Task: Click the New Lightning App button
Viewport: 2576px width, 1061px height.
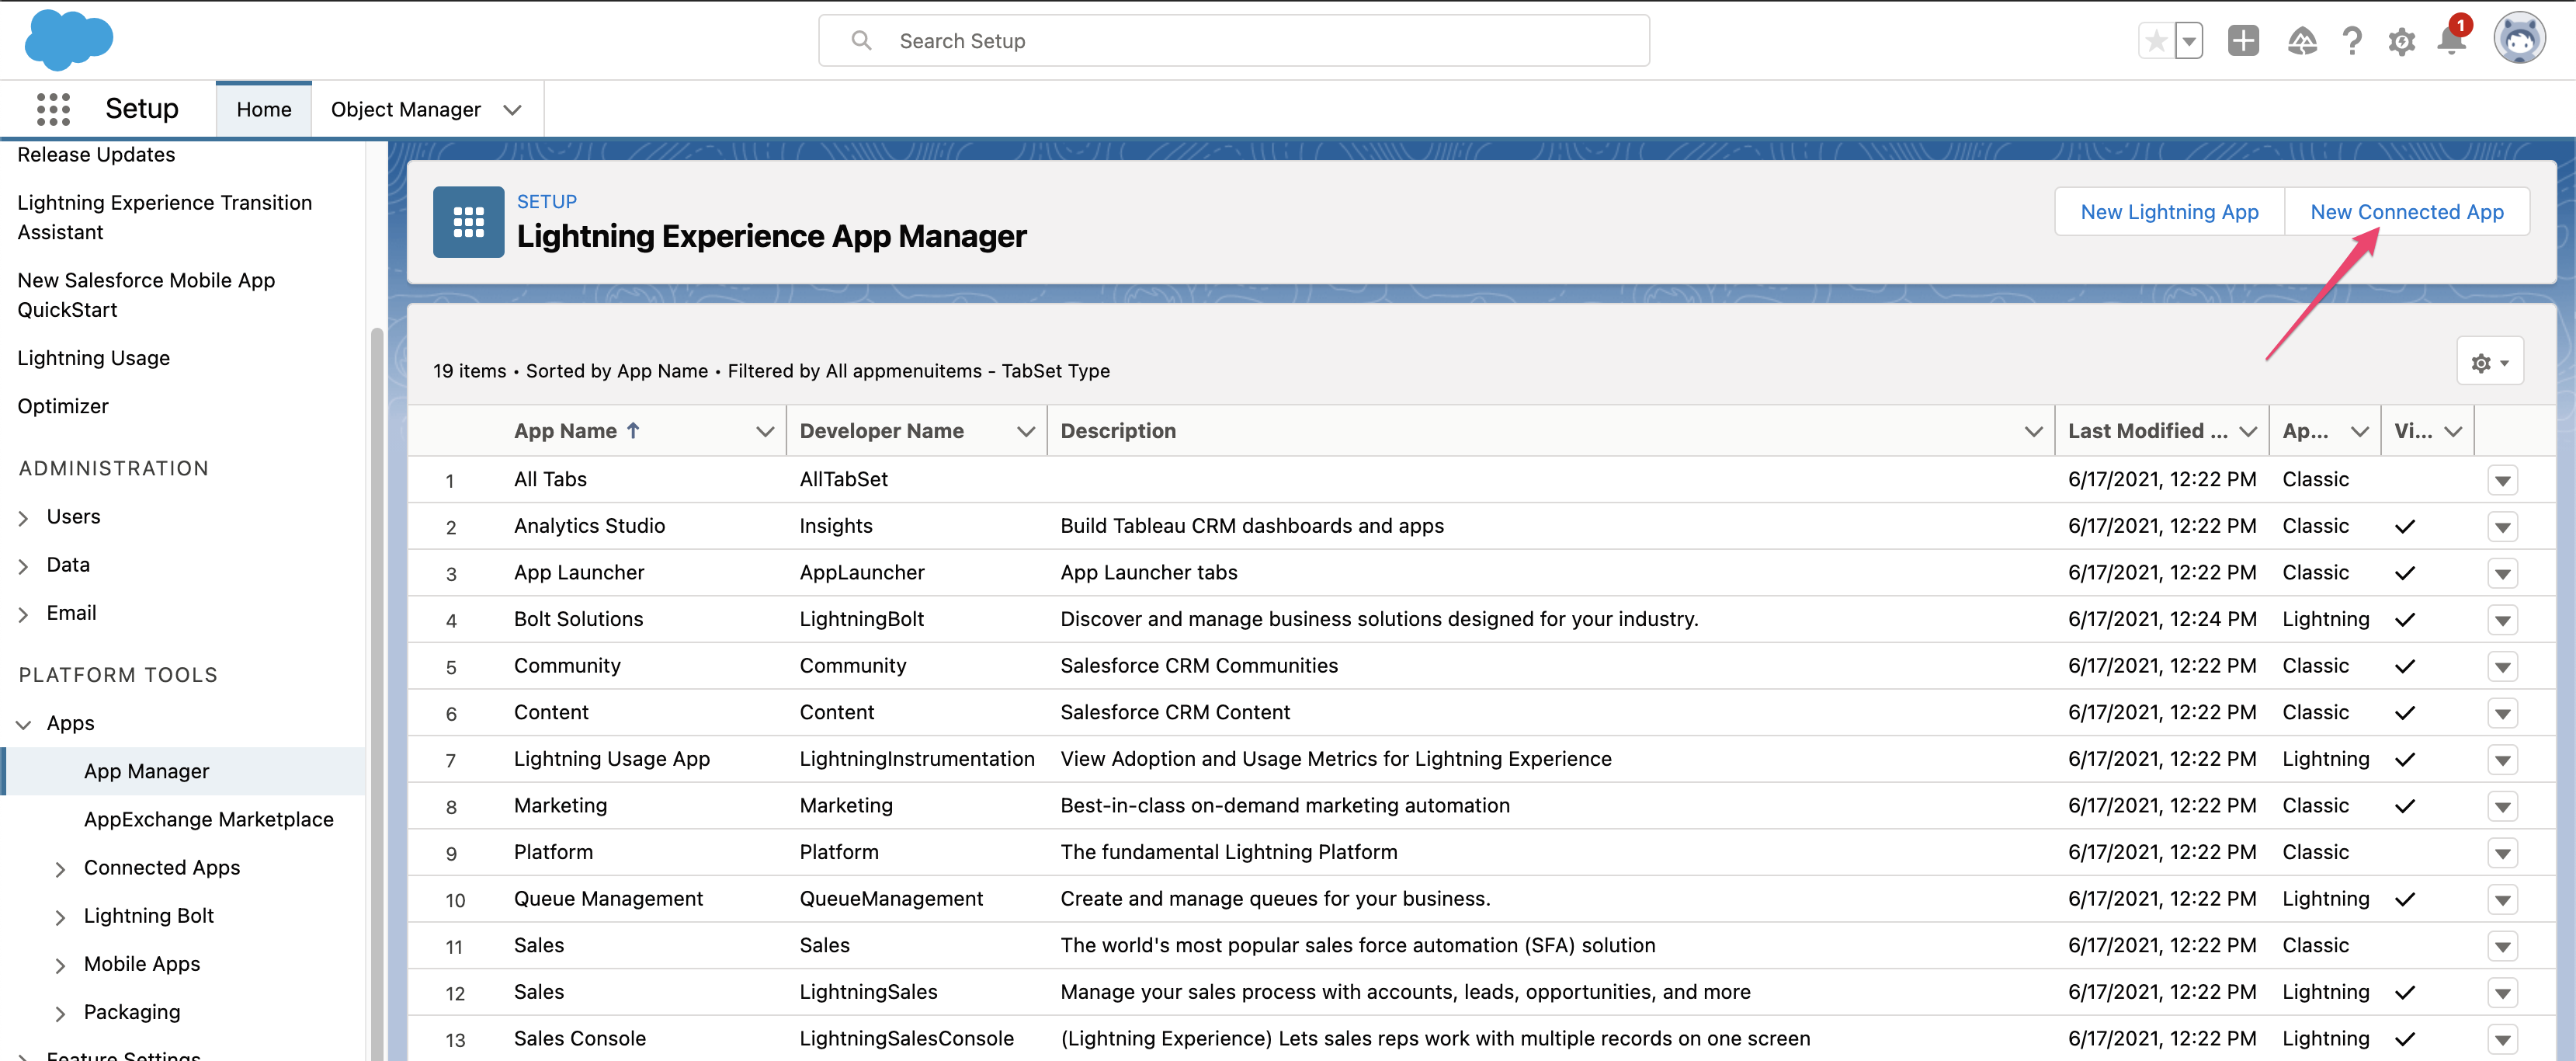Action: tap(2169, 212)
